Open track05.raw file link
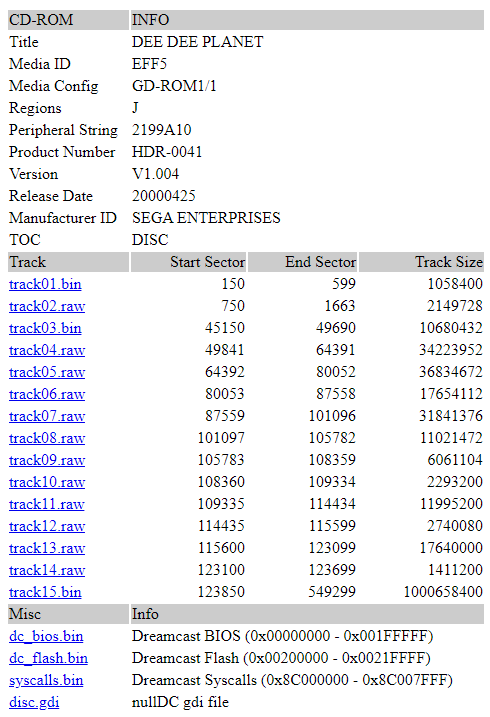Viewport: 490px width, 717px height. [x=47, y=372]
